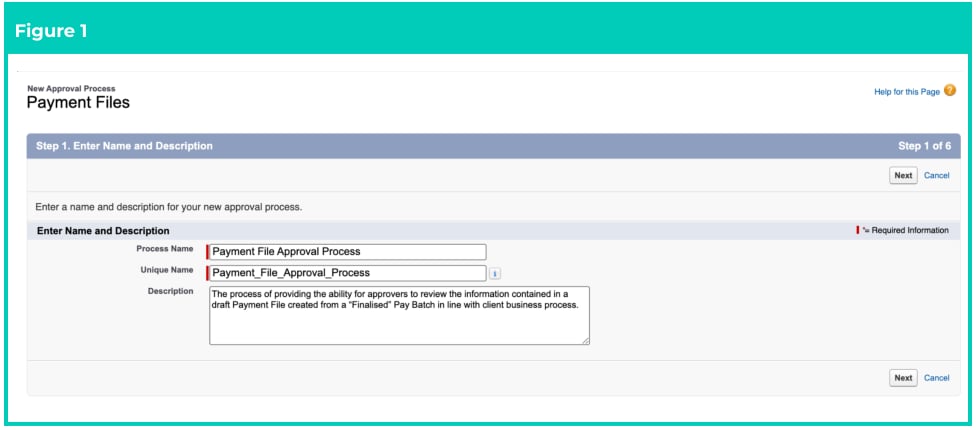Screen dimensions: 976x430
Task: Click the top Next button
Action: [903, 175]
